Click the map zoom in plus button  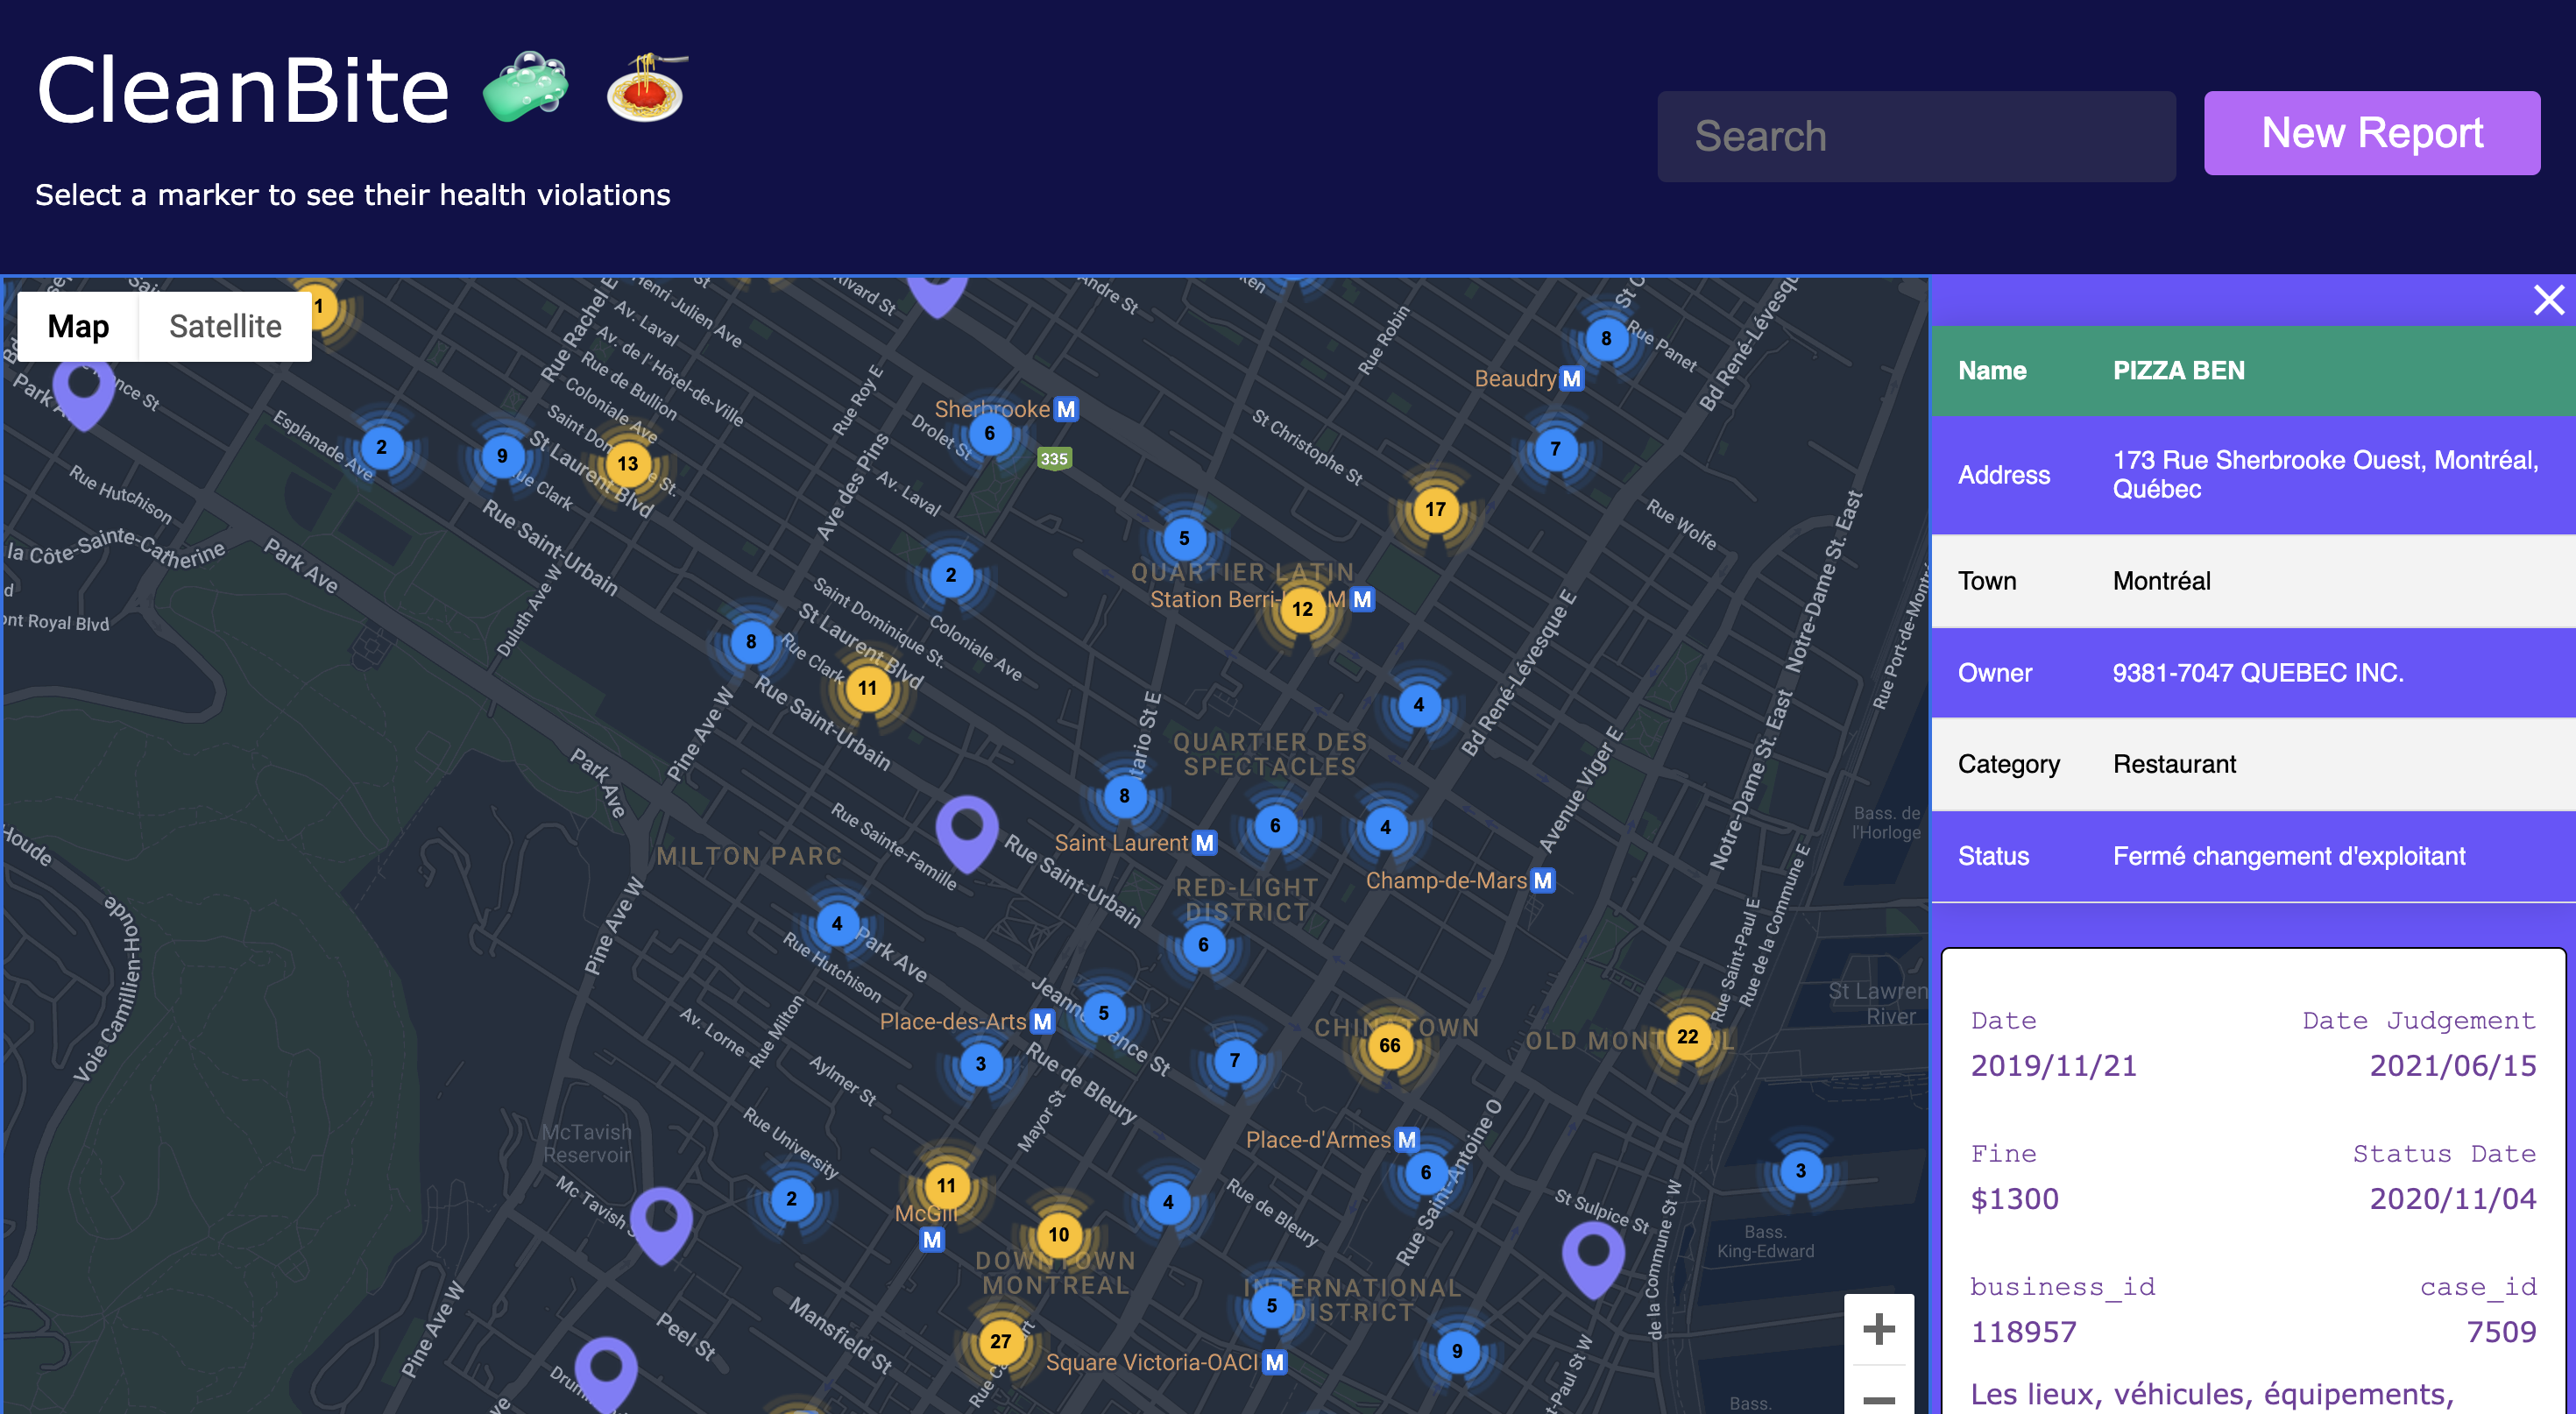click(1878, 1329)
